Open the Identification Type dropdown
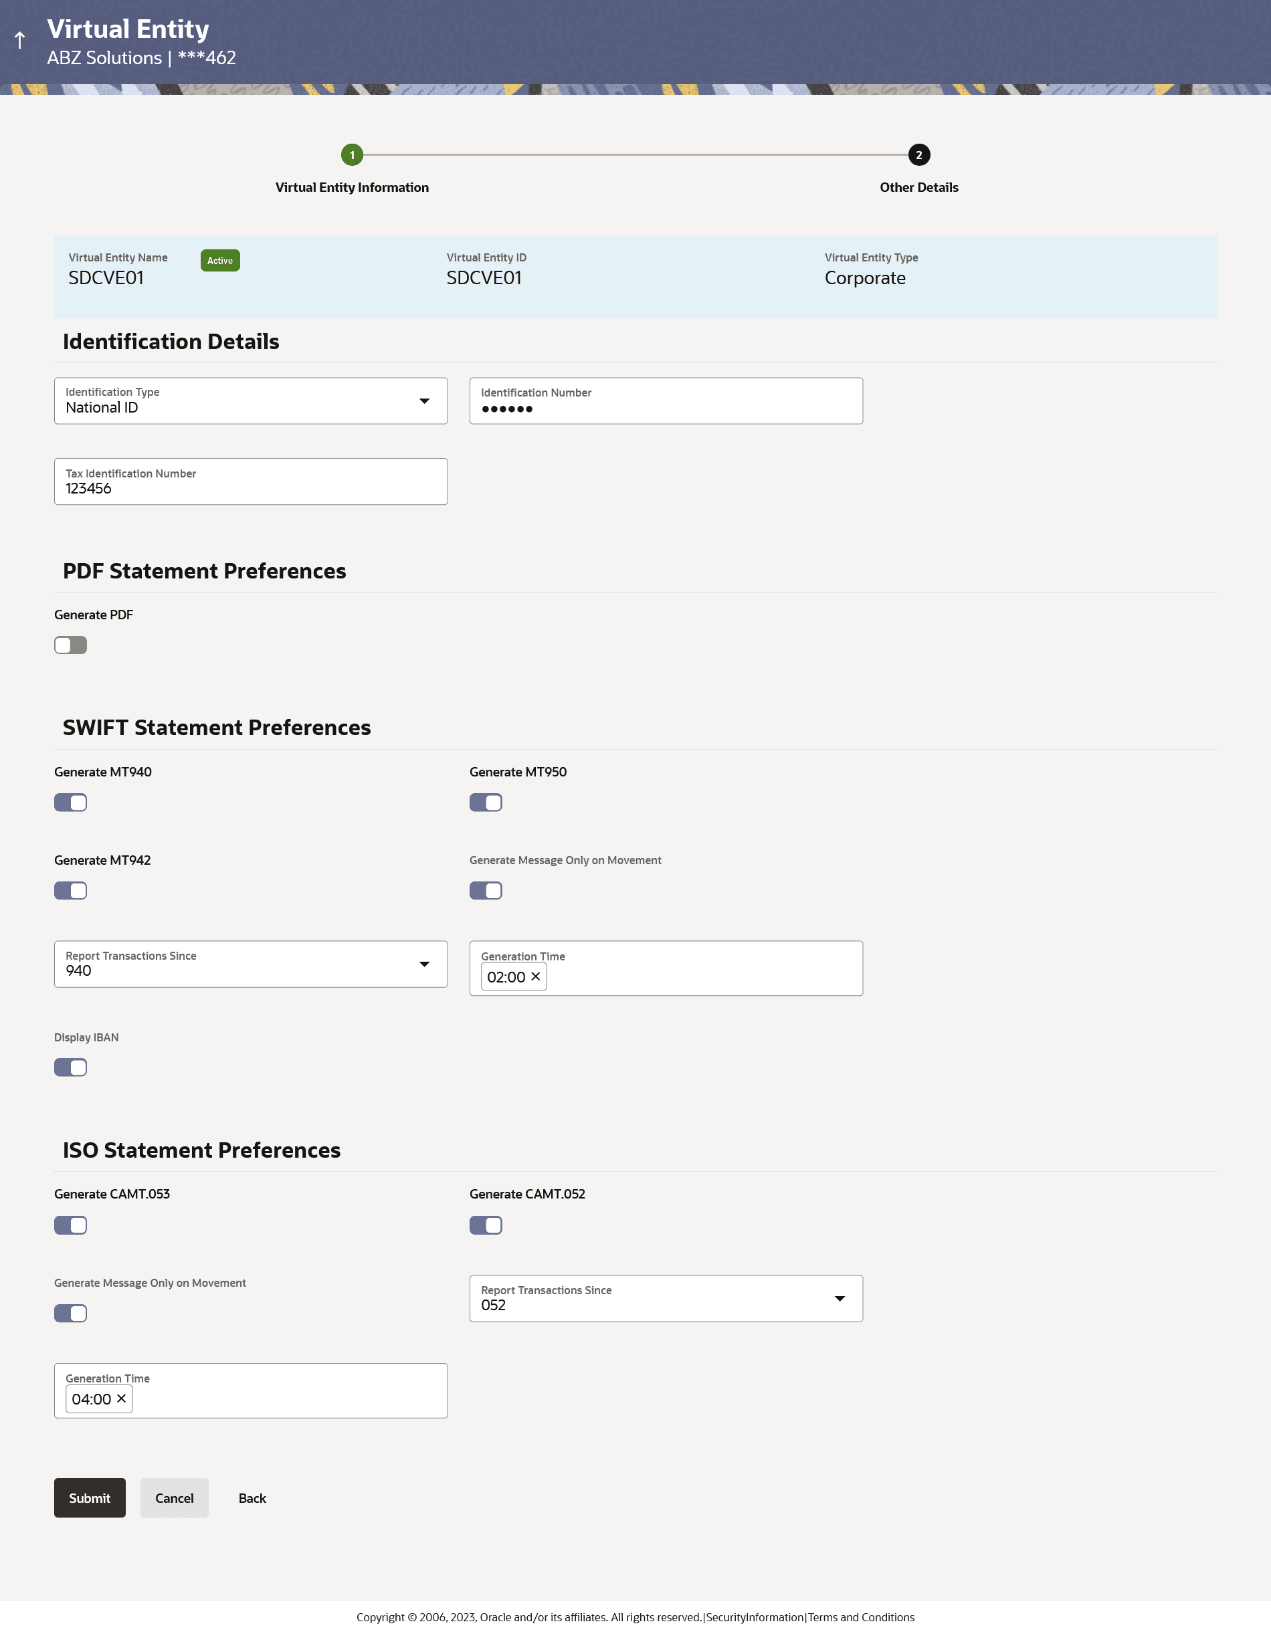 pos(250,401)
